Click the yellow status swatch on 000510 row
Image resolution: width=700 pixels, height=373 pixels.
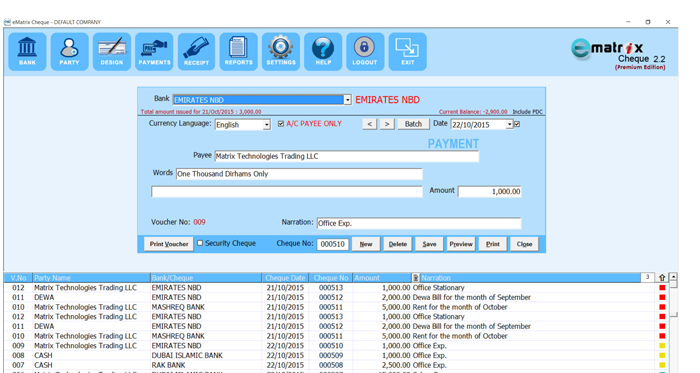tap(662, 346)
